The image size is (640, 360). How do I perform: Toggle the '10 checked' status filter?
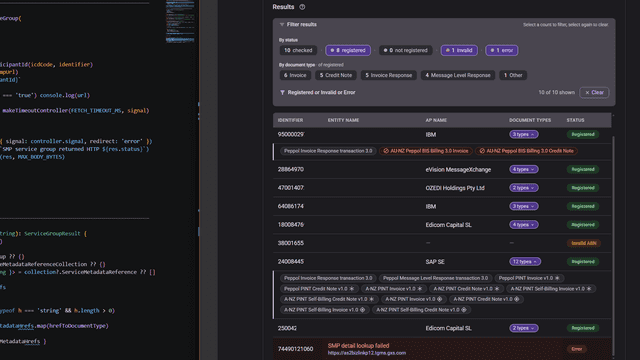[x=298, y=50]
